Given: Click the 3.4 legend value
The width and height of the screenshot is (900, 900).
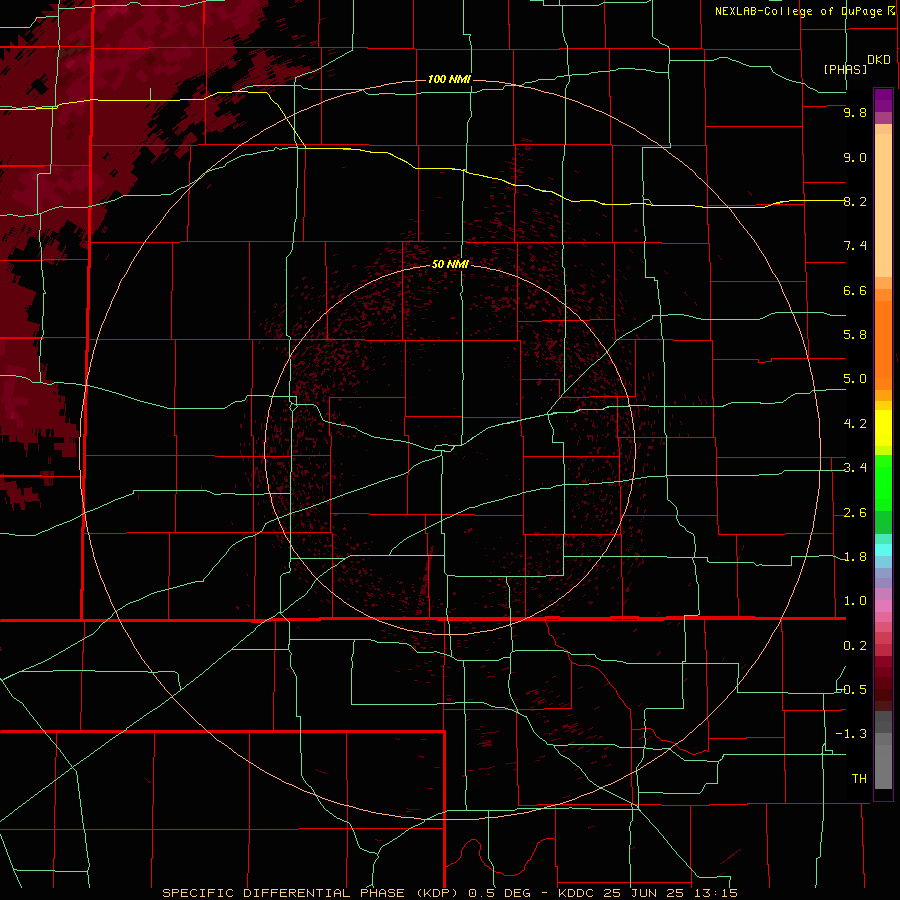Looking at the screenshot, I should pyautogui.click(x=855, y=468).
